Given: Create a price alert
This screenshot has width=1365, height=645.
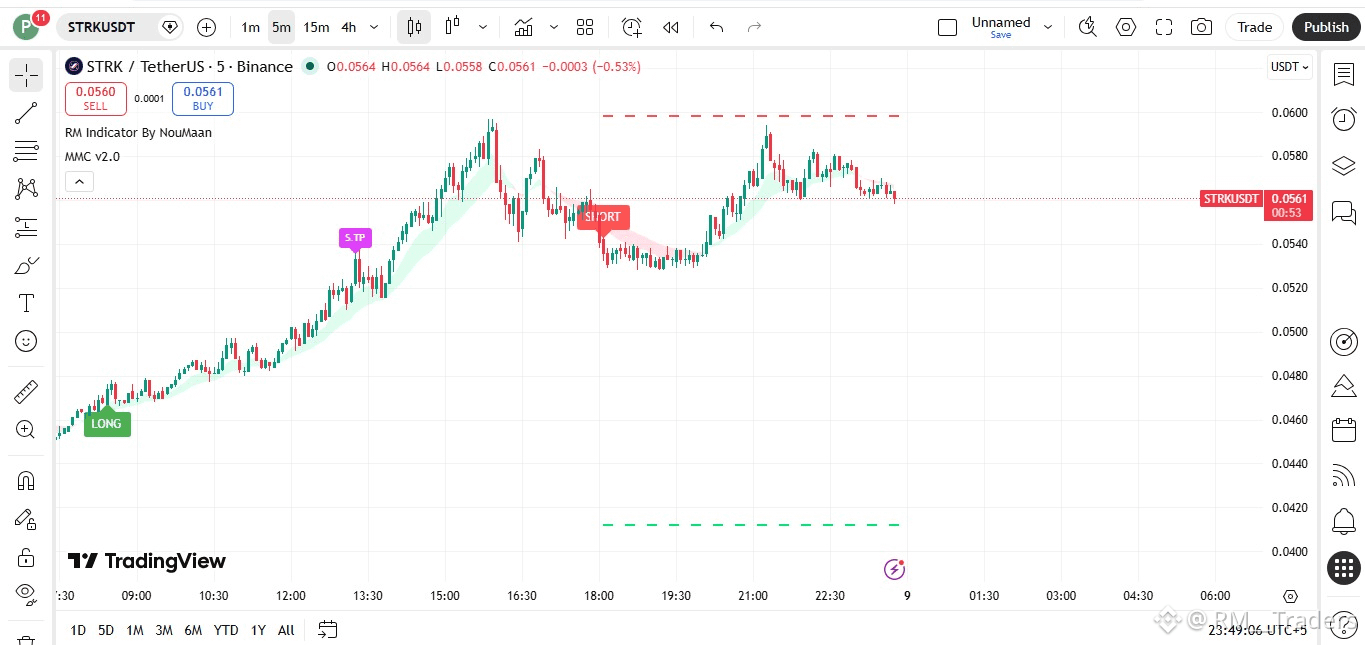Looking at the screenshot, I should [631, 27].
